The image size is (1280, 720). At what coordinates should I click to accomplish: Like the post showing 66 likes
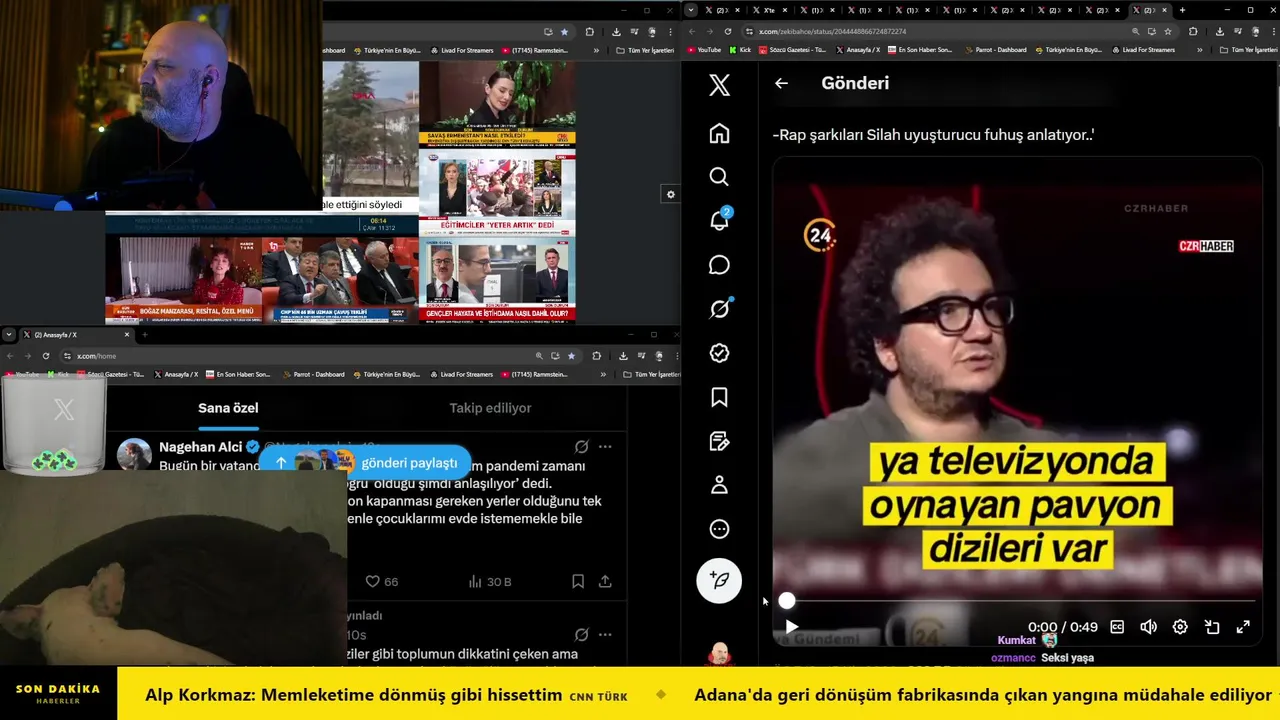coord(381,581)
